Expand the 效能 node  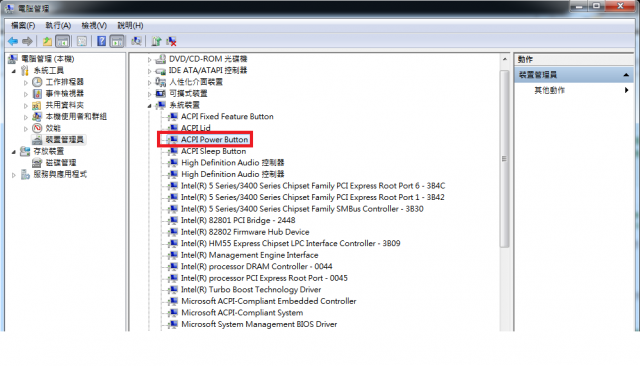26,129
